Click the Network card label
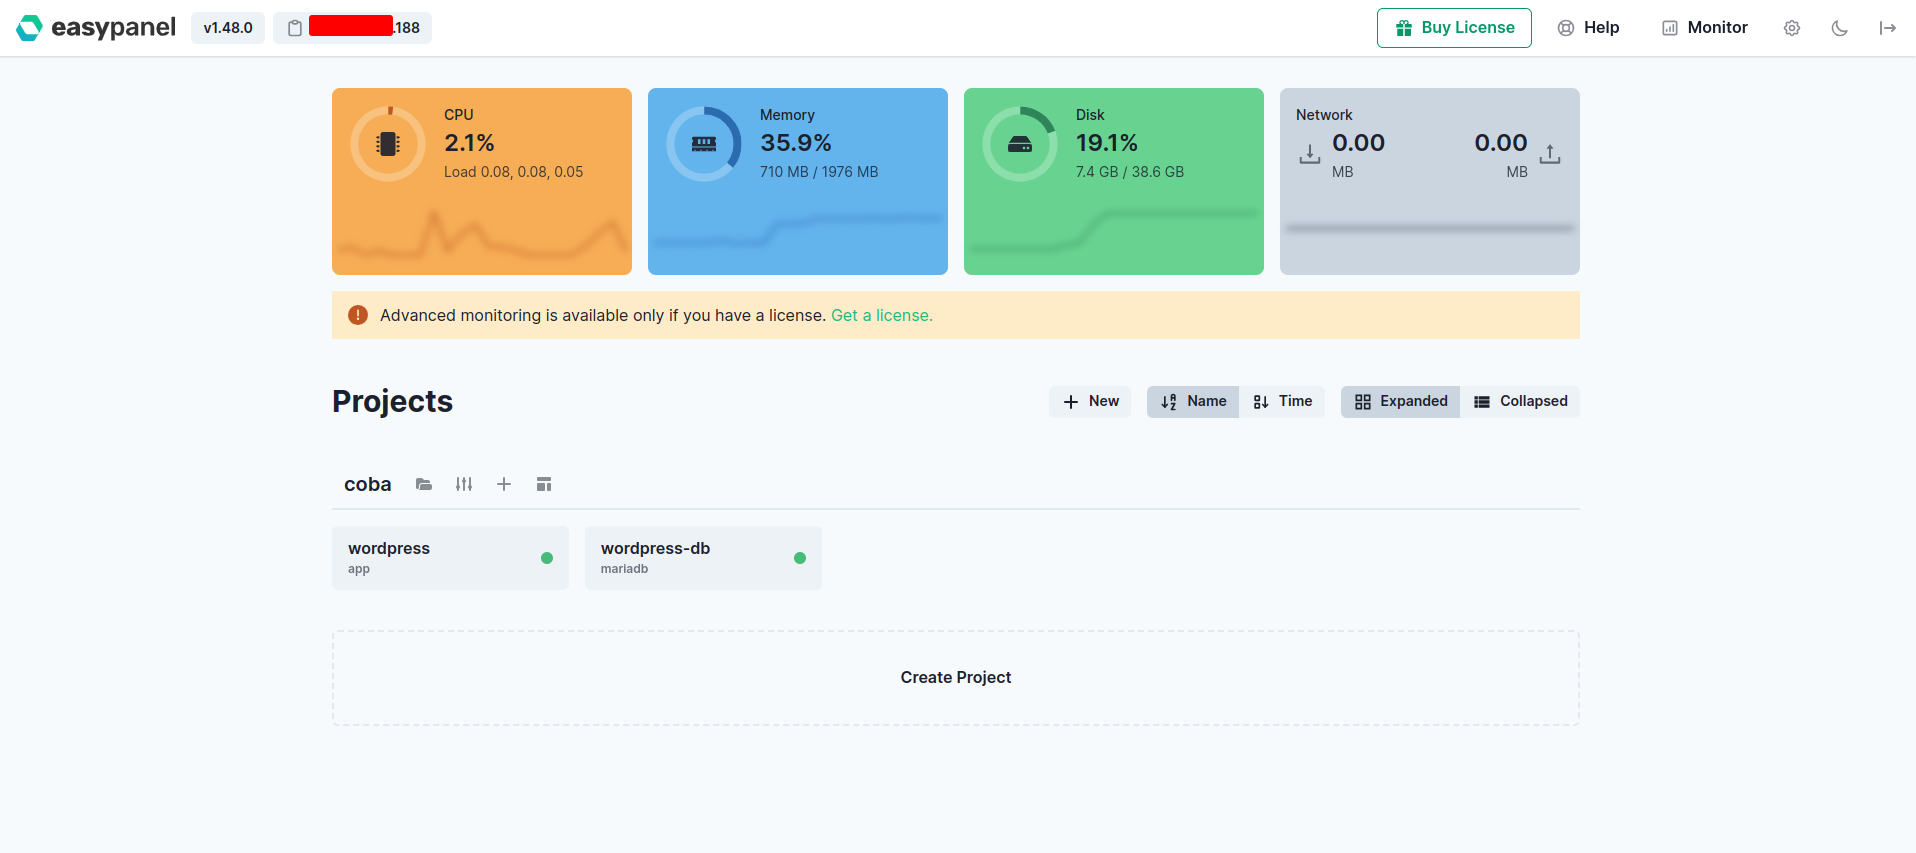The image size is (1916, 853). 1324,115
